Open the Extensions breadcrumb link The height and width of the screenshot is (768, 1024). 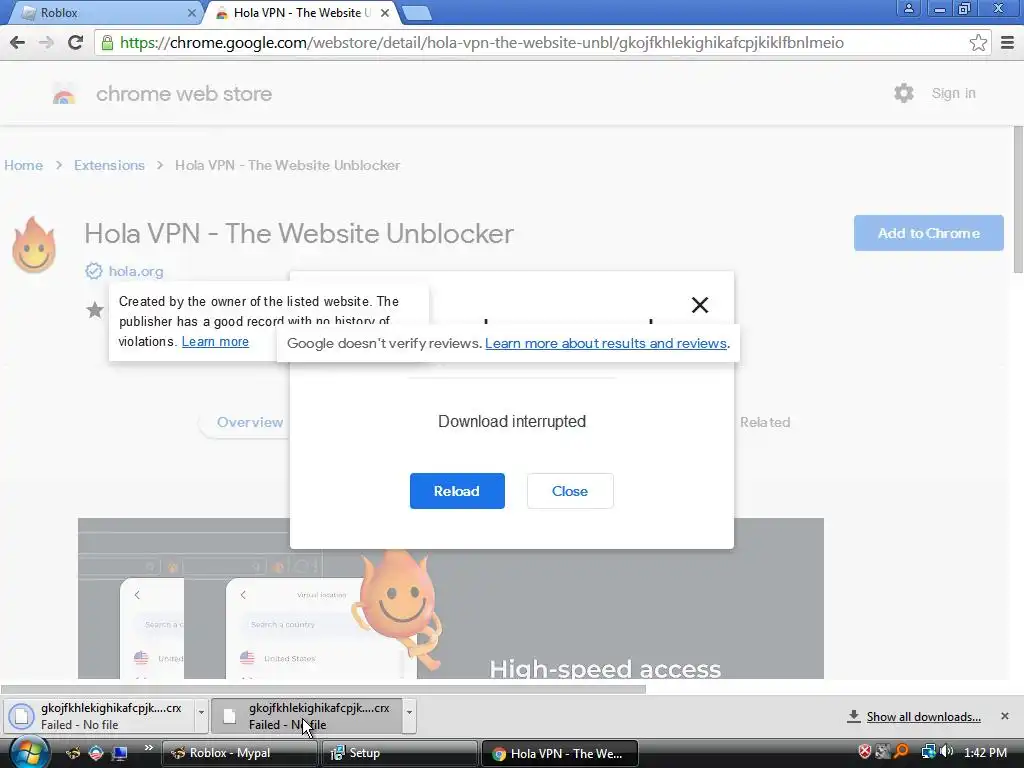coord(109,165)
